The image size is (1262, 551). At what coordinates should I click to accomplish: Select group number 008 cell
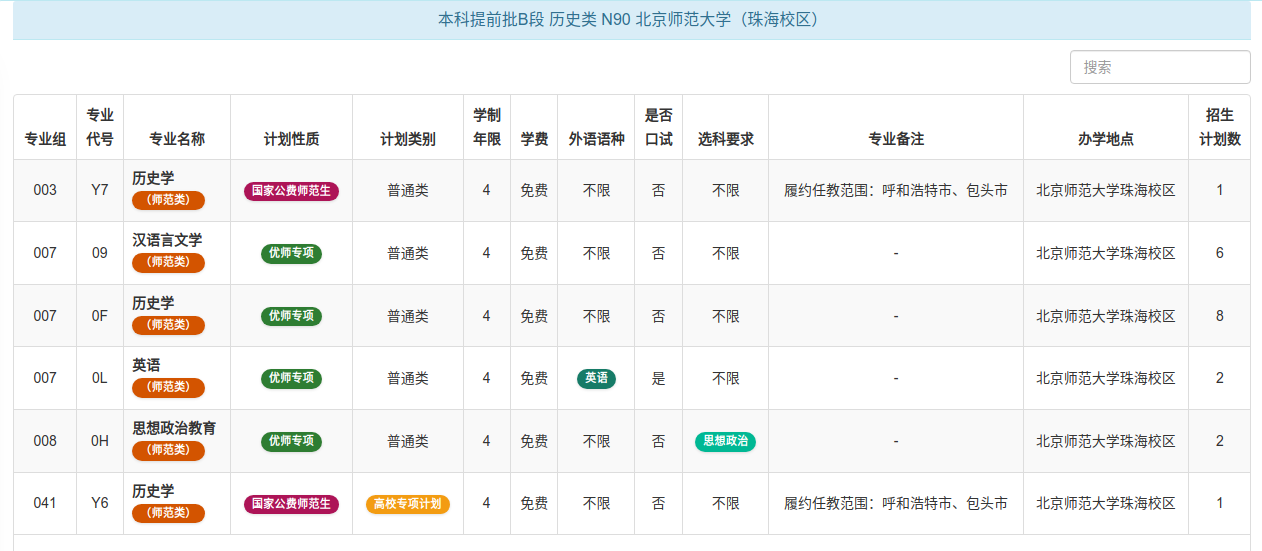click(x=45, y=441)
